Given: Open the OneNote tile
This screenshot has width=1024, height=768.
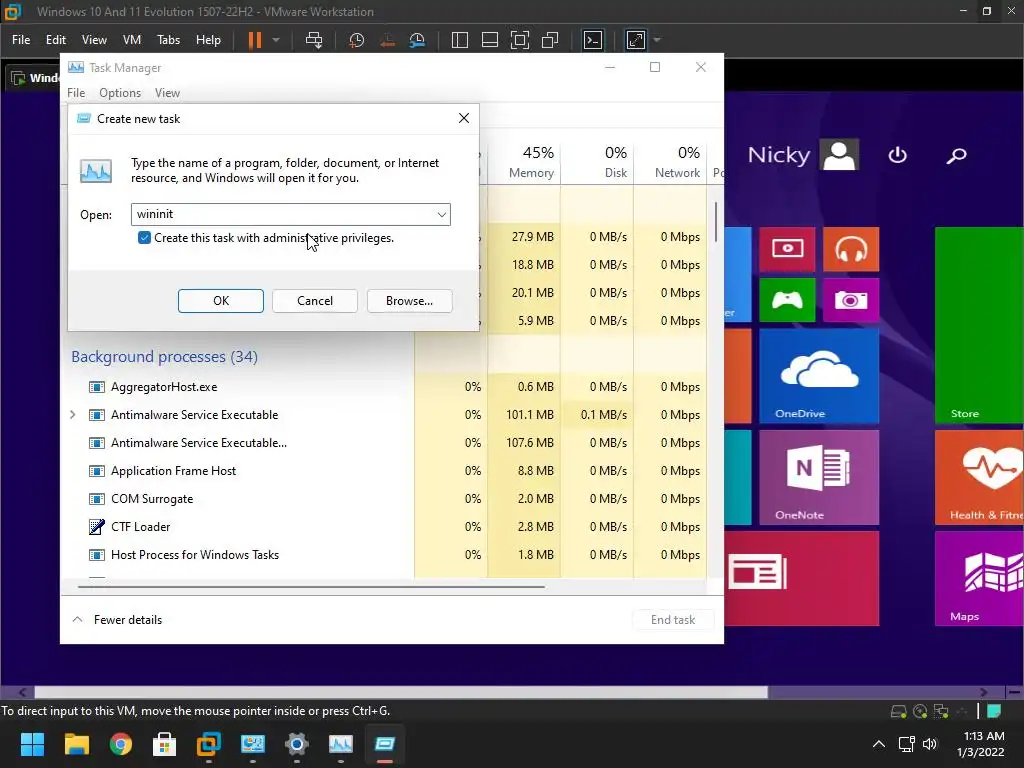Looking at the screenshot, I should point(819,477).
